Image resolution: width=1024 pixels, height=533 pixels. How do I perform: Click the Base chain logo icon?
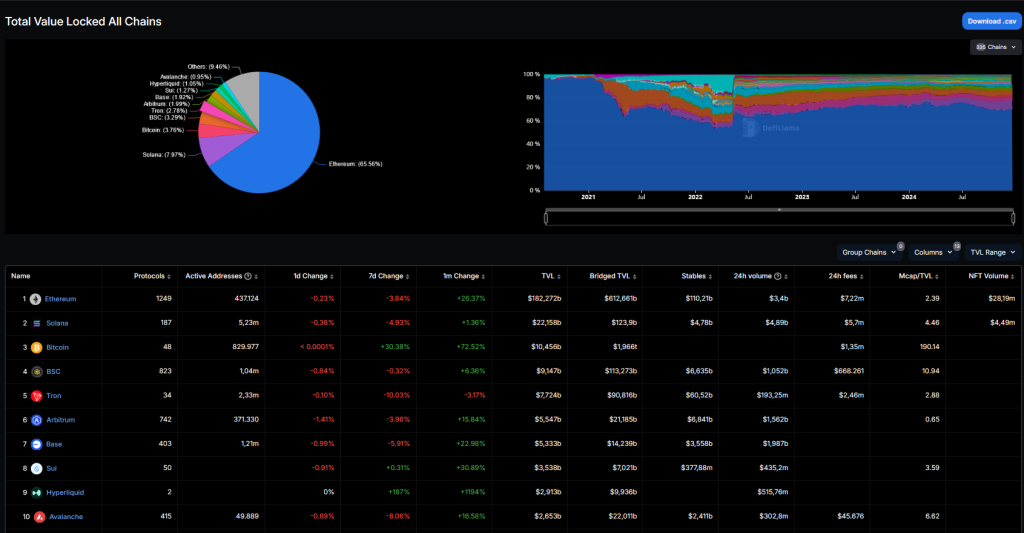(x=37, y=444)
